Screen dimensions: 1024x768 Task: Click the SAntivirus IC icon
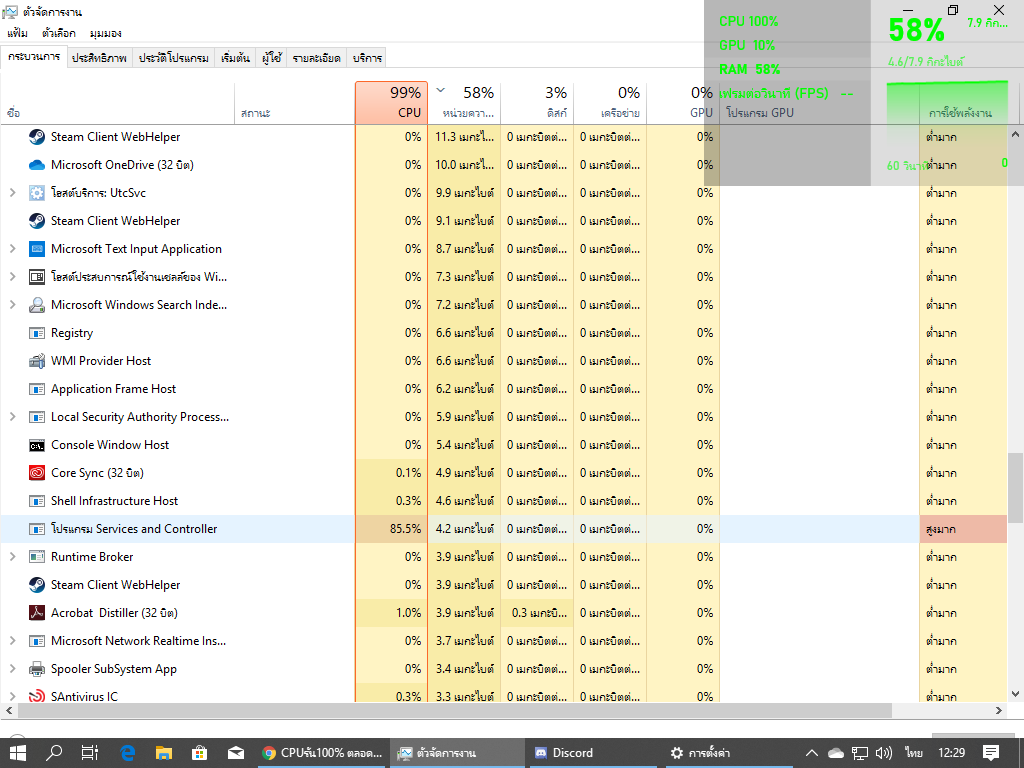point(37,696)
